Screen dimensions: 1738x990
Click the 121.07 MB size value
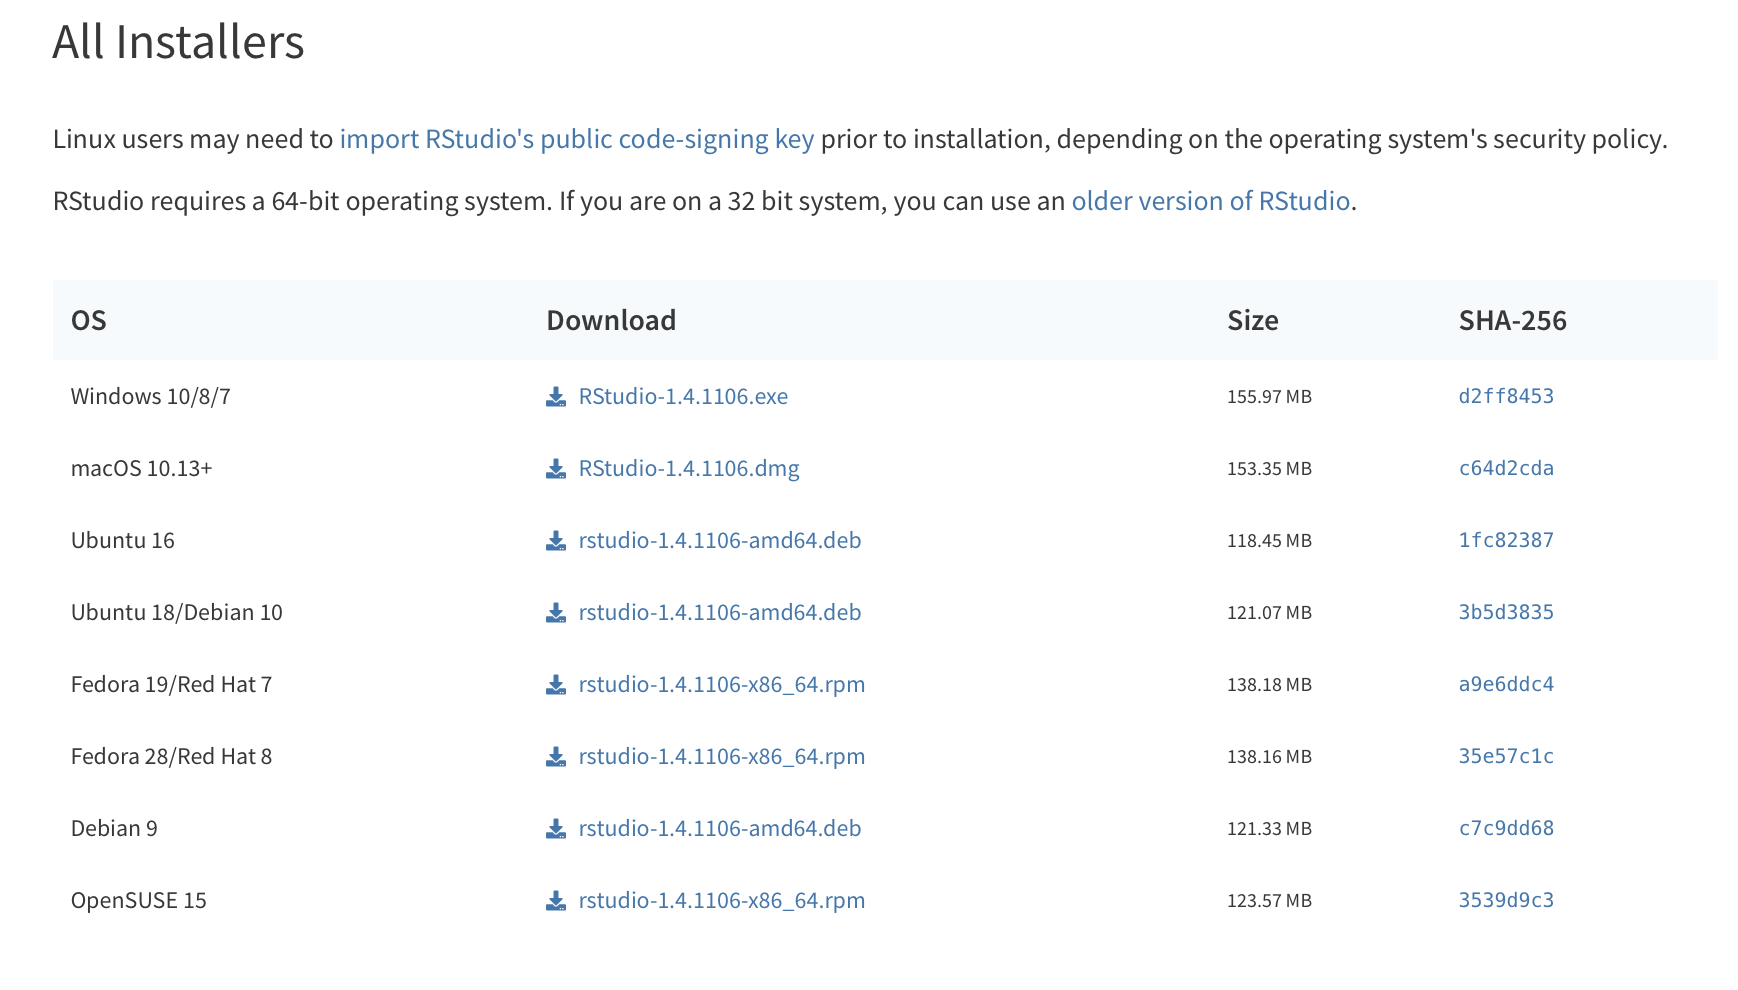[1269, 613]
